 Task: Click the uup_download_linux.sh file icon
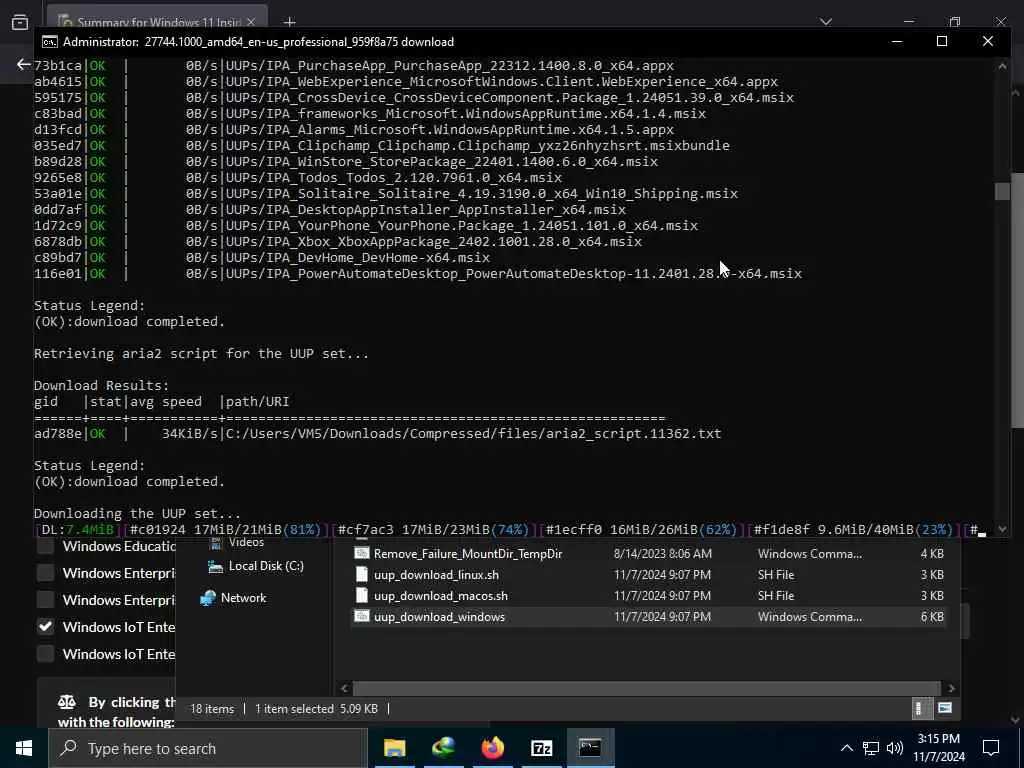coord(362,575)
